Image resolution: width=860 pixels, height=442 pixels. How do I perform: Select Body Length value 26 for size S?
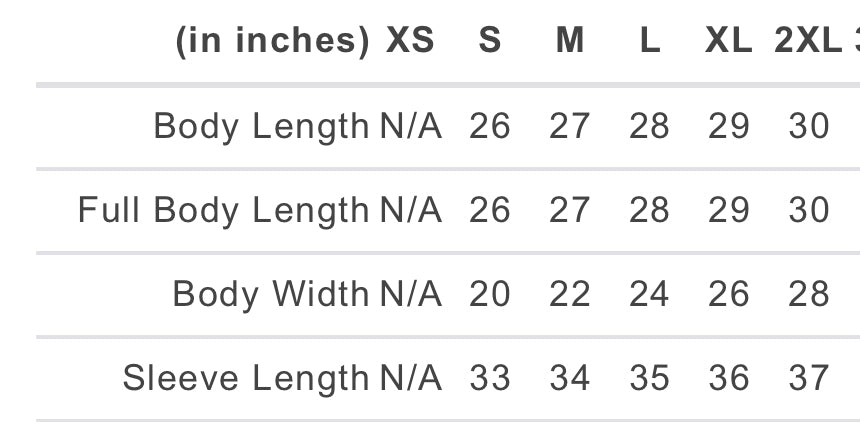pyautogui.click(x=490, y=127)
